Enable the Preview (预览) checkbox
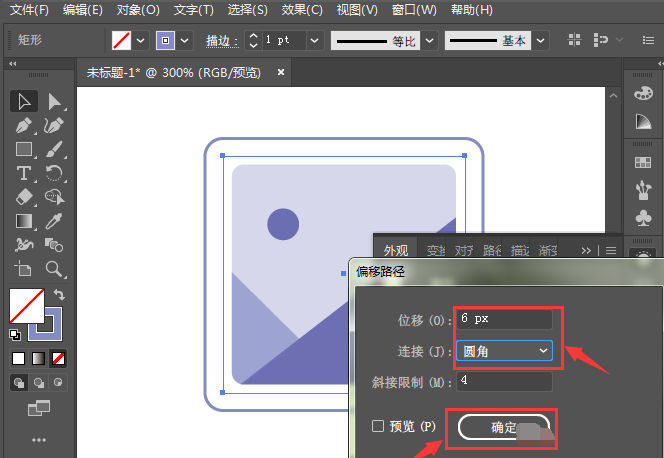This screenshot has width=664, height=458. click(378, 426)
